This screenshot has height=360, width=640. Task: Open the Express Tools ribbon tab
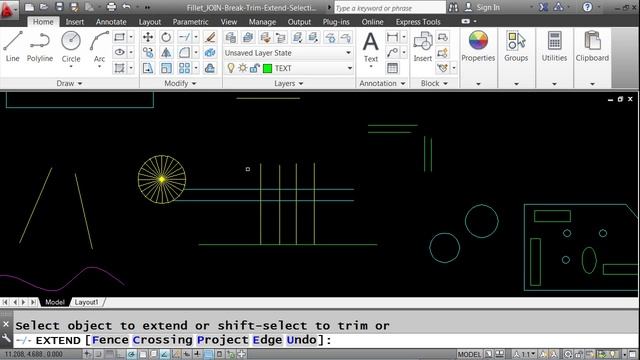pos(418,22)
